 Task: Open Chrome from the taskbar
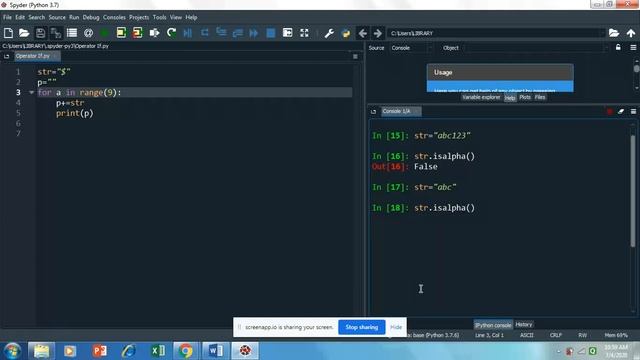click(x=185, y=351)
